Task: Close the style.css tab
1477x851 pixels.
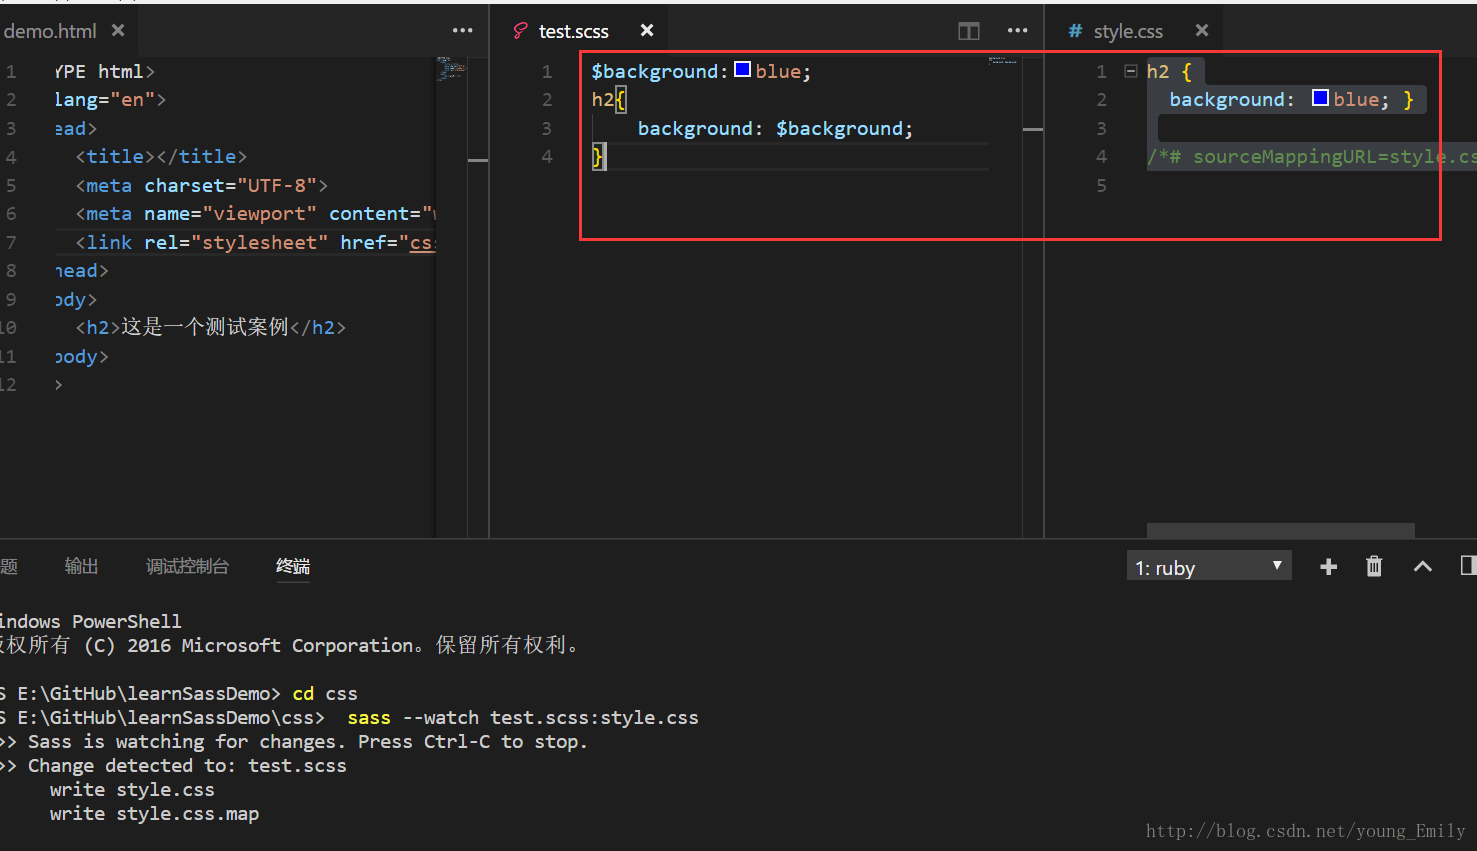Action: coord(1202,30)
